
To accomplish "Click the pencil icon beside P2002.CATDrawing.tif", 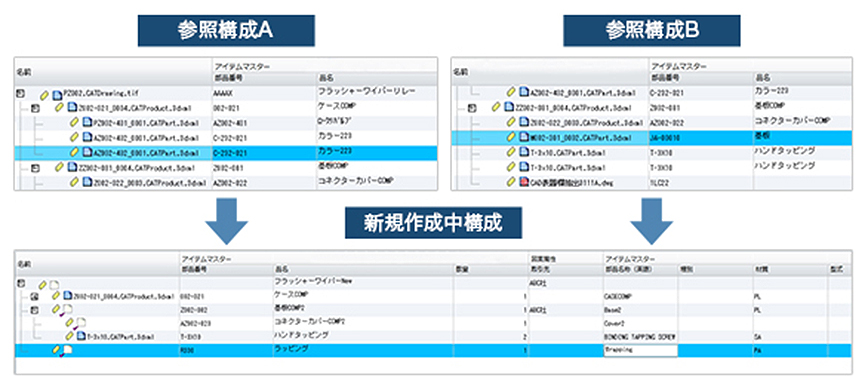I will [45, 95].
